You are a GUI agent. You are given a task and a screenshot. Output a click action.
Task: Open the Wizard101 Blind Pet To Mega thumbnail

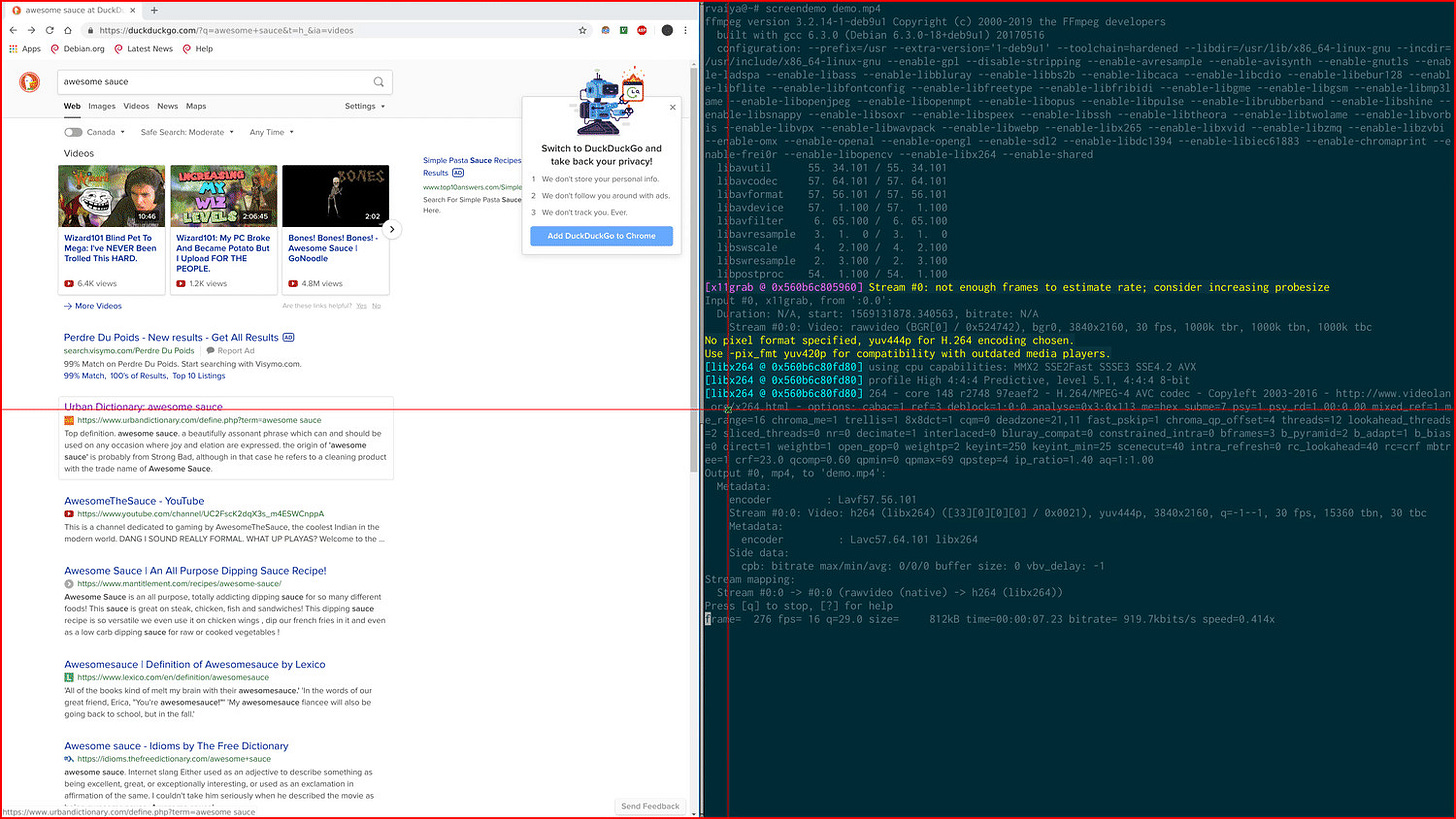[x=111, y=196]
